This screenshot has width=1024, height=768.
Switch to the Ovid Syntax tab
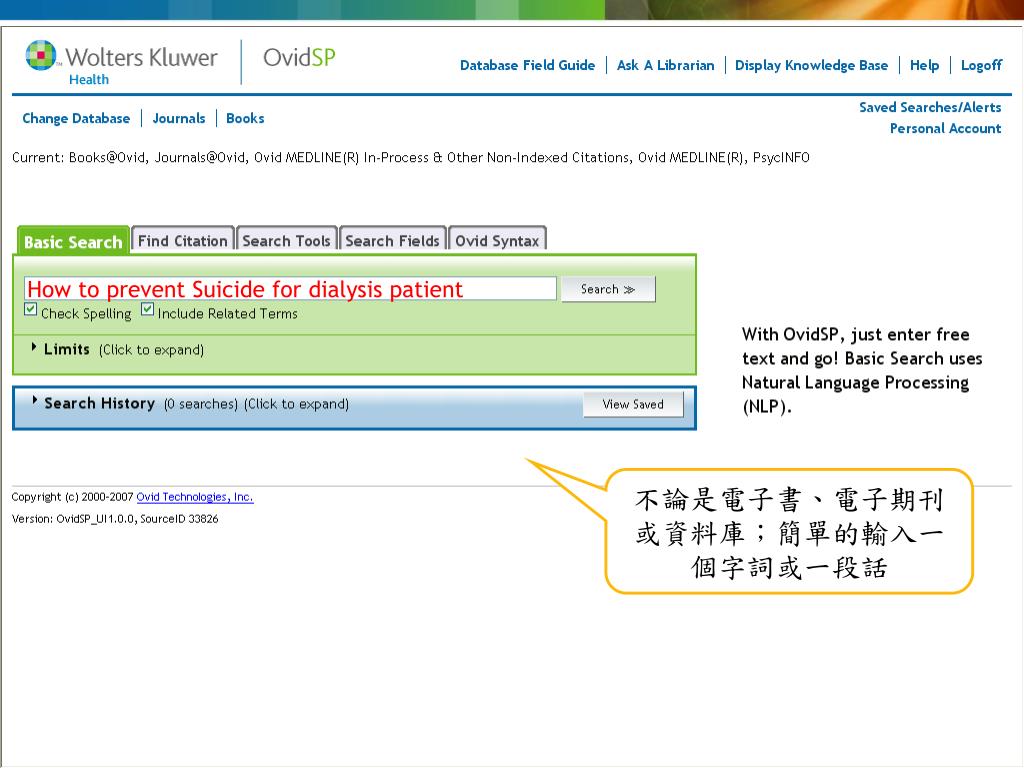pyautogui.click(x=497, y=240)
